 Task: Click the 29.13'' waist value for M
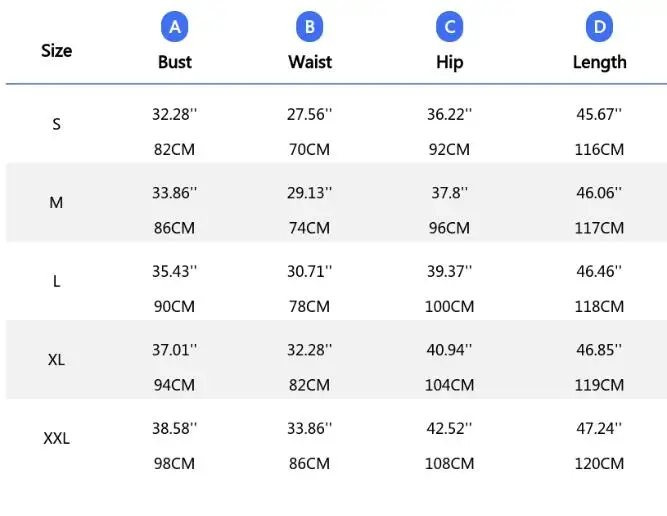click(310, 193)
